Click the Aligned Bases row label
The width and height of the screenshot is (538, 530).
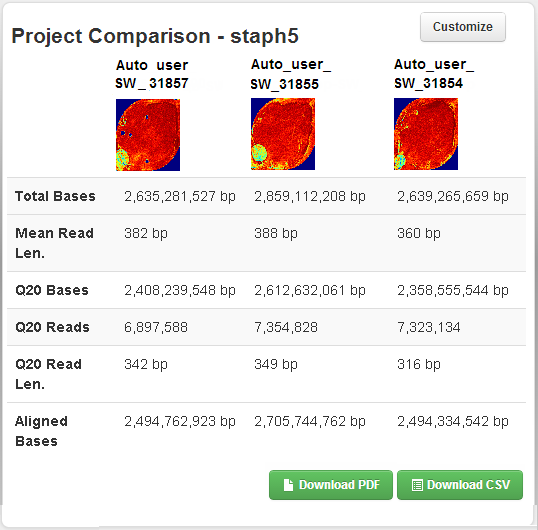click(x=41, y=431)
